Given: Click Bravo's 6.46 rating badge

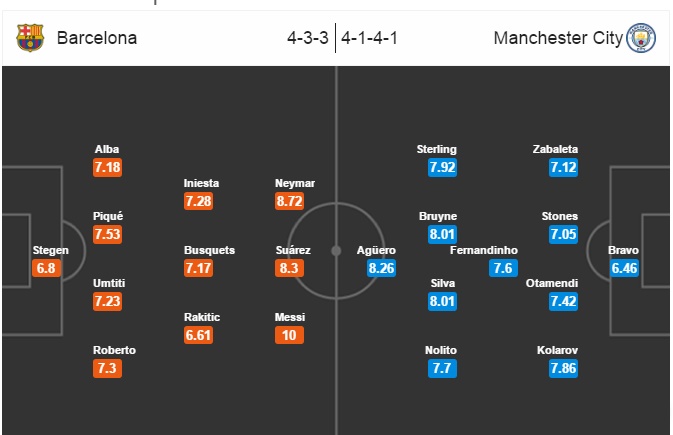Looking at the screenshot, I should click(624, 268).
